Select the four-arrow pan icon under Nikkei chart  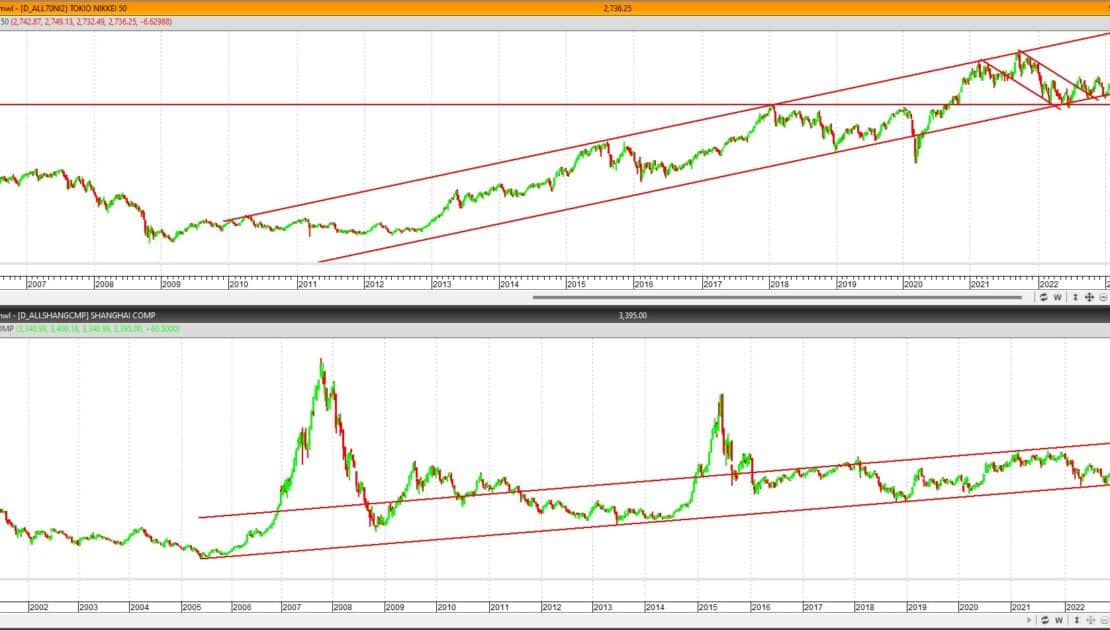pyautogui.click(x=1089, y=297)
